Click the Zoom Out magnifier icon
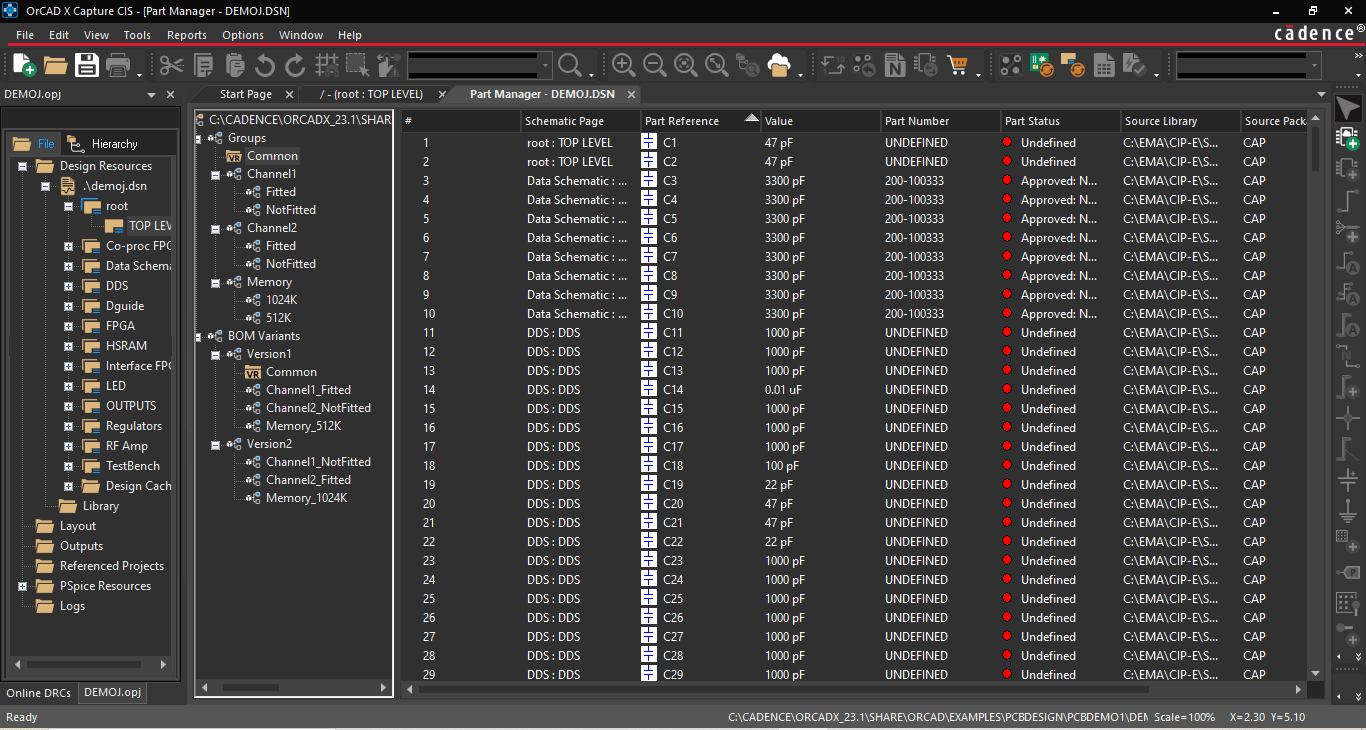This screenshot has width=1366, height=730. pyautogui.click(x=654, y=66)
